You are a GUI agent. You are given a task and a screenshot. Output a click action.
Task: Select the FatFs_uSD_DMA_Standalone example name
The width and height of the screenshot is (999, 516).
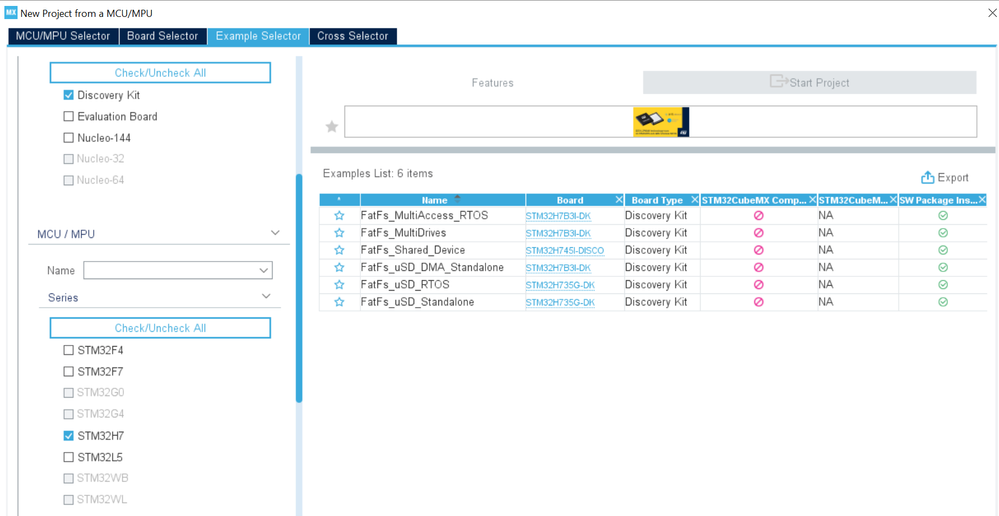tap(432, 268)
